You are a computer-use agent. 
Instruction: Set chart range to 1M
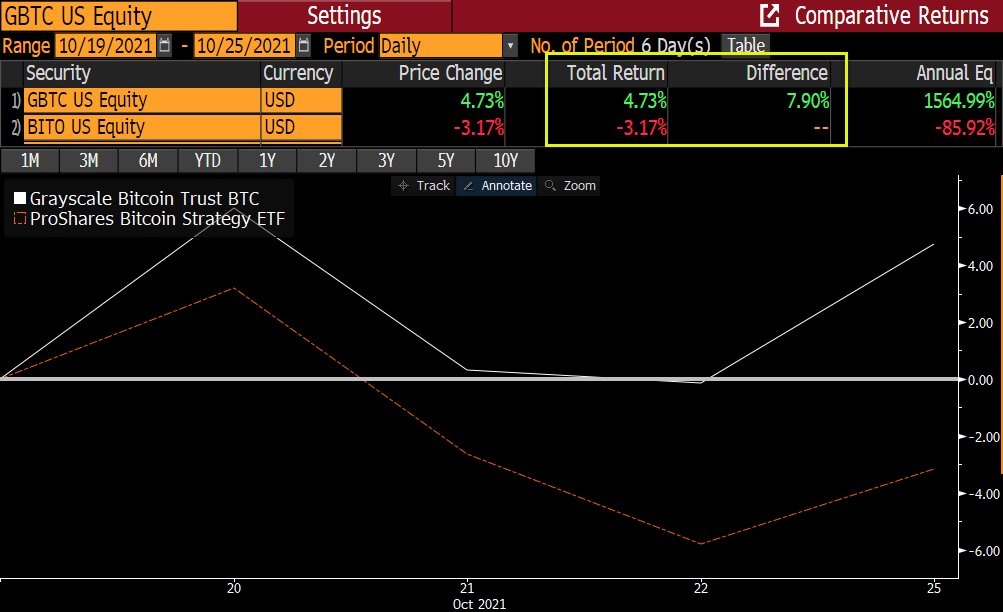pos(30,160)
